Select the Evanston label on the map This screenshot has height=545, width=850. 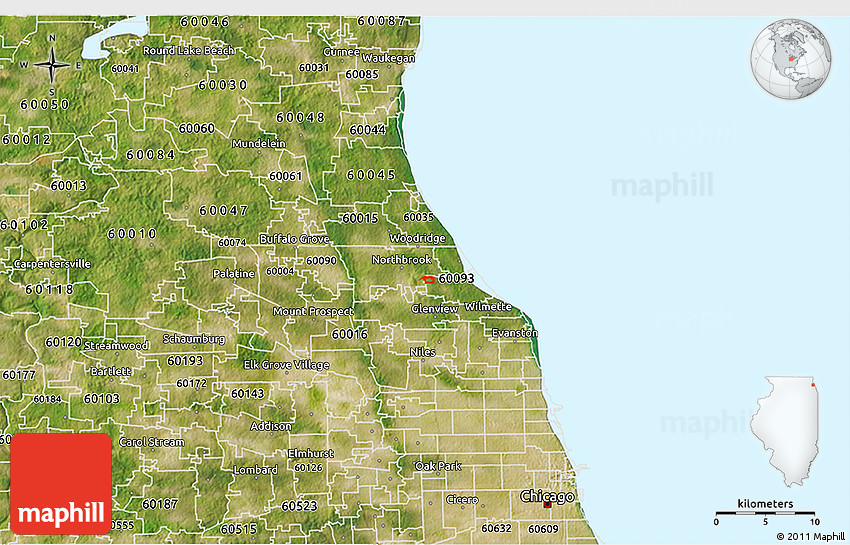click(x=514, y=333)
